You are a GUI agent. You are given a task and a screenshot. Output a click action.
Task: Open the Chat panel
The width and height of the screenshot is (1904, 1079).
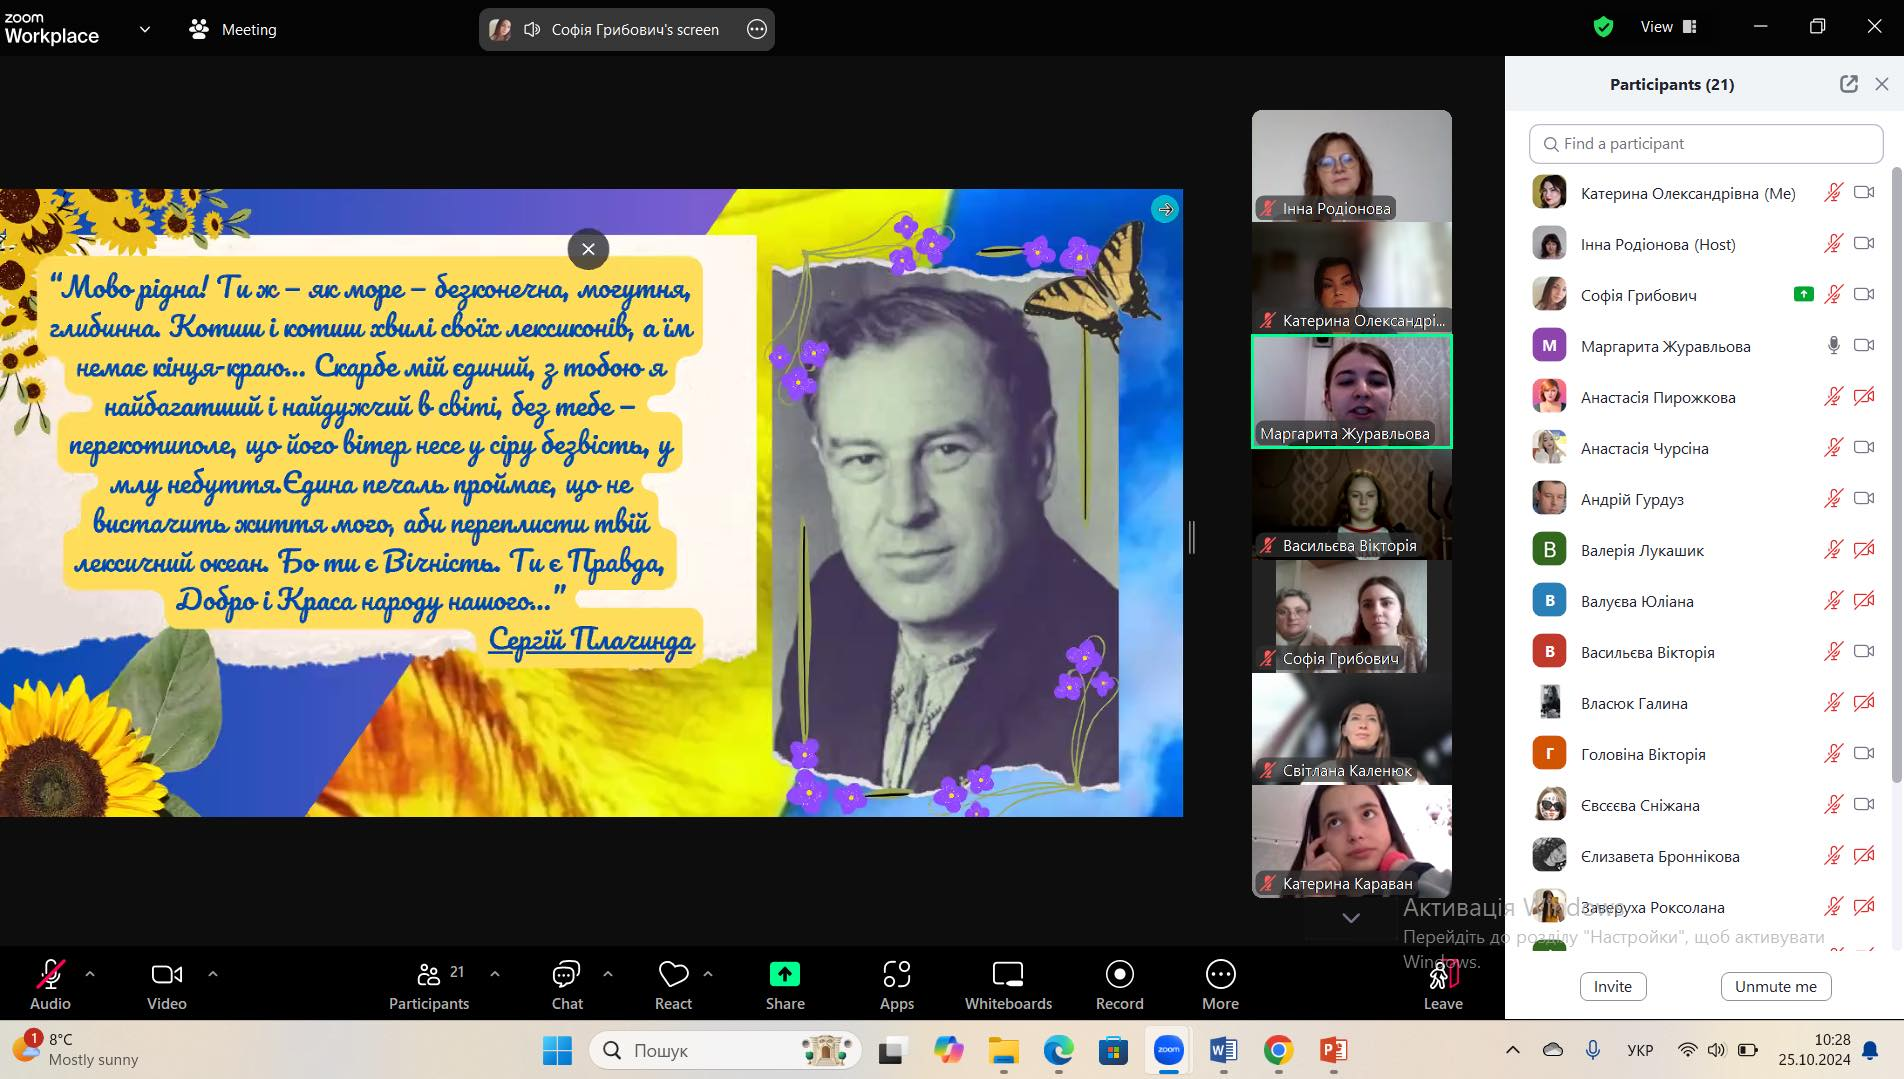click(567, 985)
